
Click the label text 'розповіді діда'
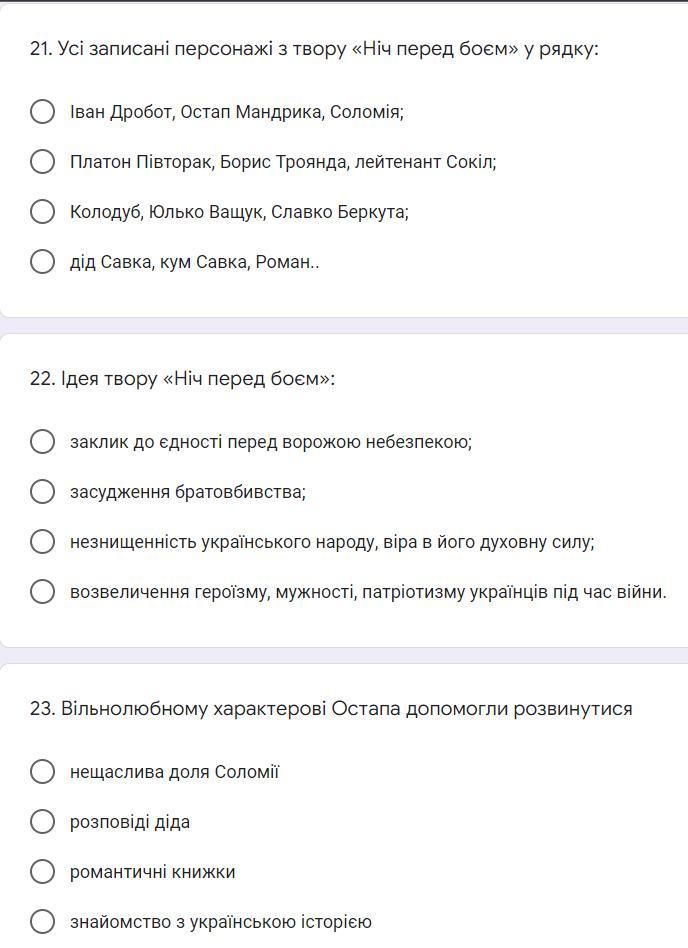(130, 822)
